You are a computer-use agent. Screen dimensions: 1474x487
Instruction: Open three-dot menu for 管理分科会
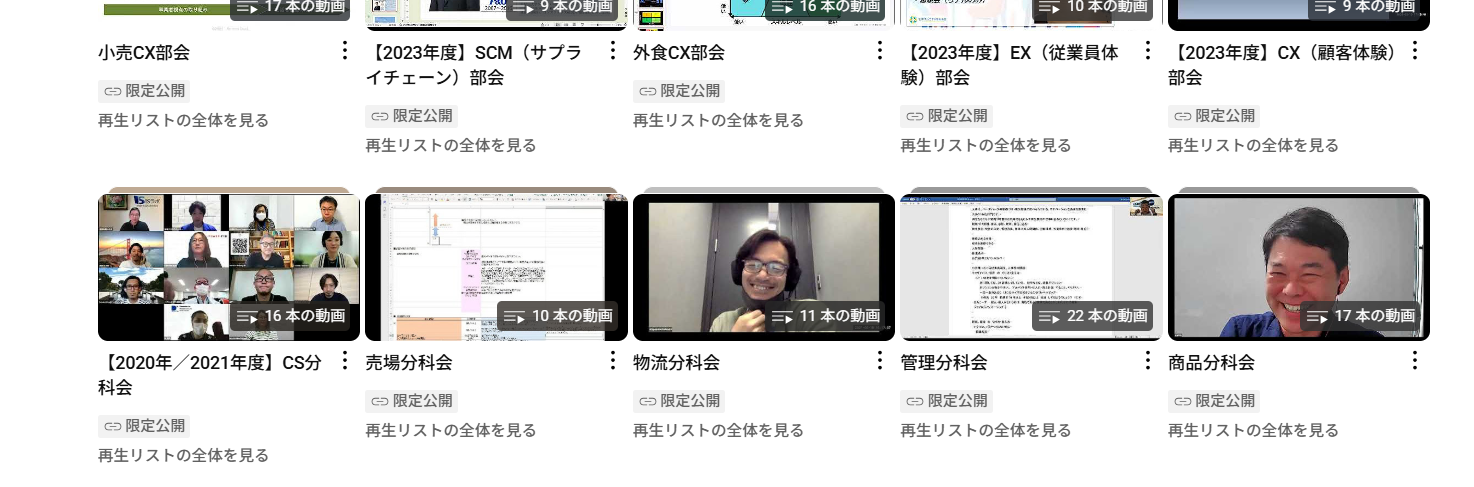[1148, 361]
